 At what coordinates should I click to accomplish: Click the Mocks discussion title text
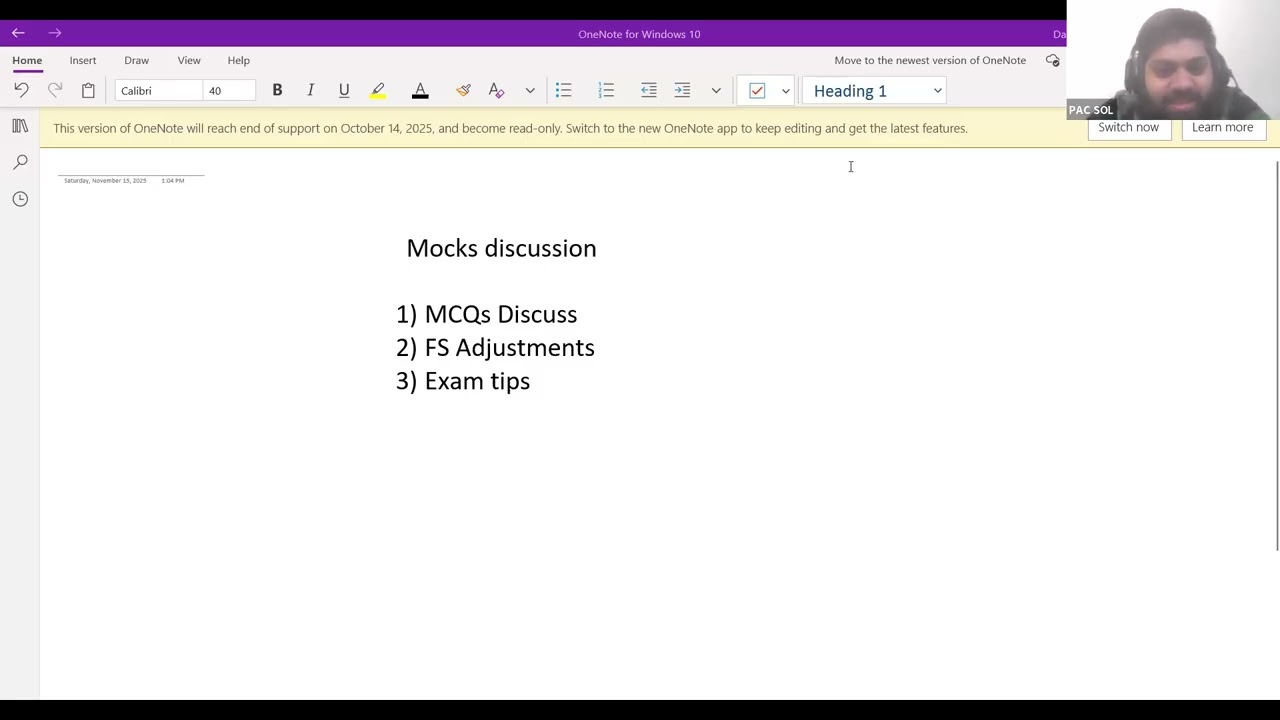click(x=501, y=248)
